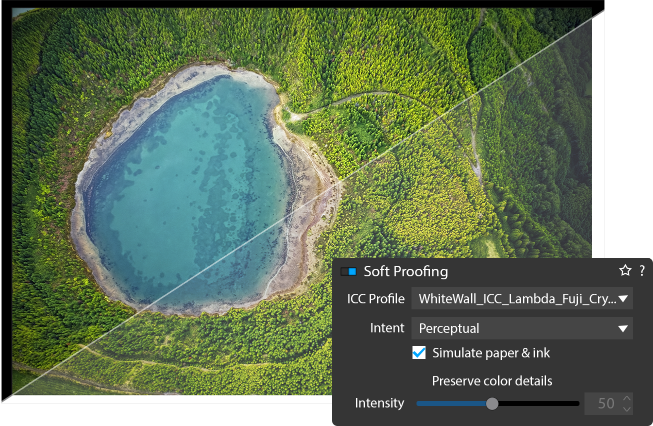Click the blue filled portion of the Intensity track

[x=451, y=404]
